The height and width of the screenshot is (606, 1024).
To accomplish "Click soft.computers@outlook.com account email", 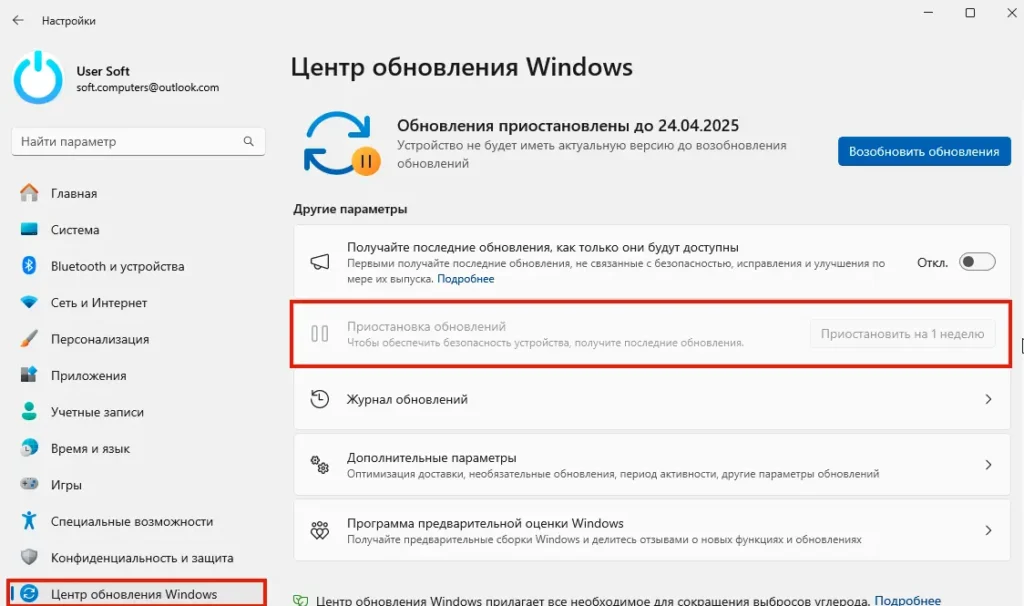I will (x=148, y=88).
